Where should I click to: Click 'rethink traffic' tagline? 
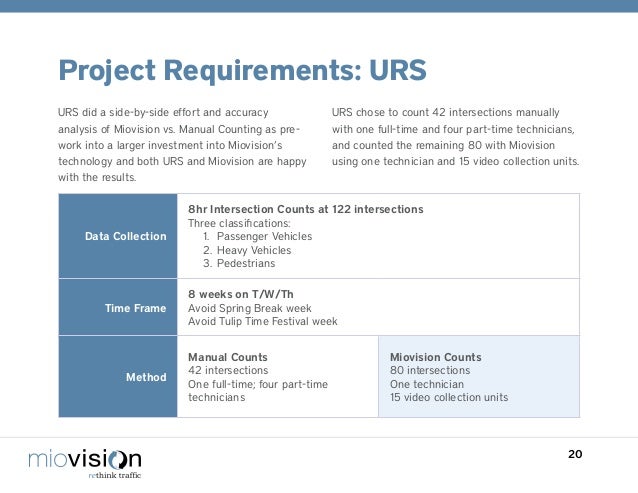point(115,475)
